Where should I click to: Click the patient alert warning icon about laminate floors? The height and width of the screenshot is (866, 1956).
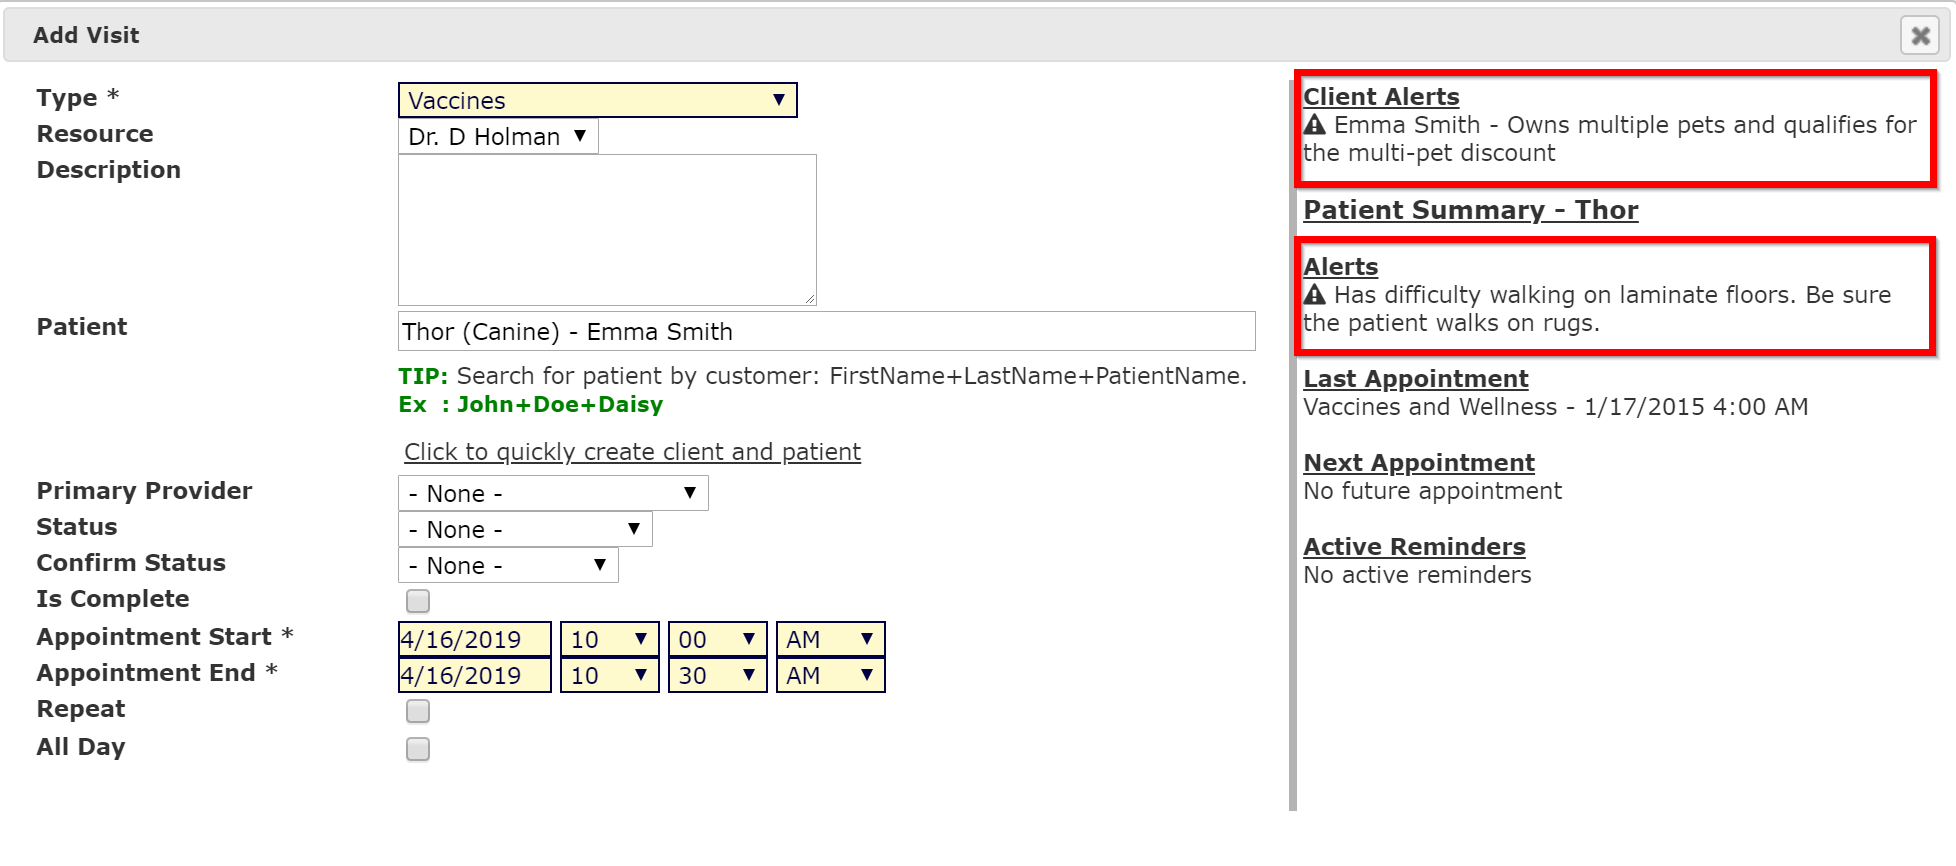point(1315,295)
